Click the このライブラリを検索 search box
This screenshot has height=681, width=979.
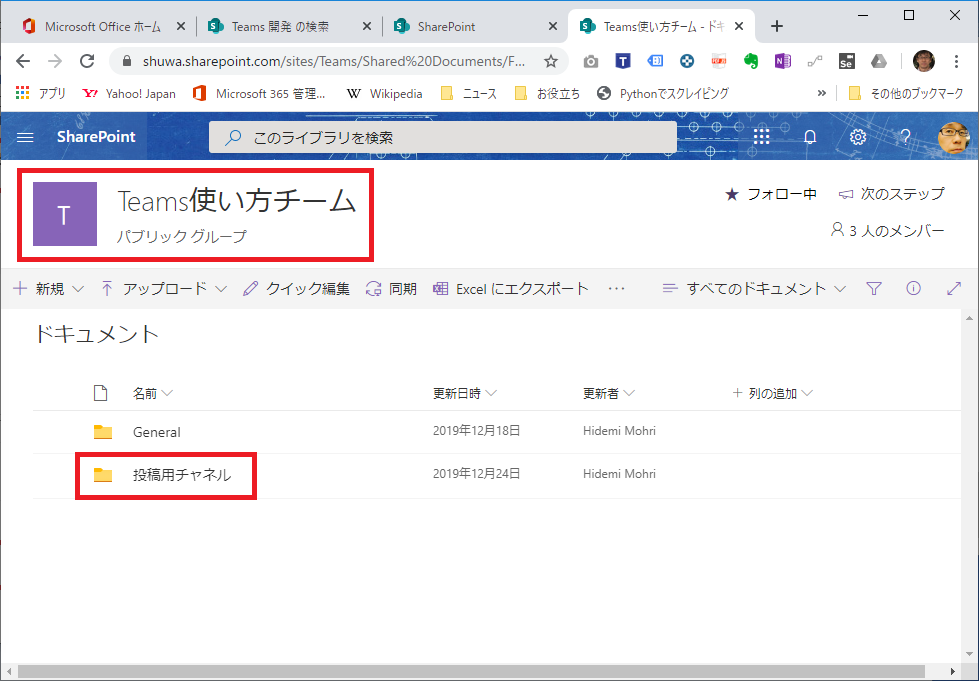[442, 137]
